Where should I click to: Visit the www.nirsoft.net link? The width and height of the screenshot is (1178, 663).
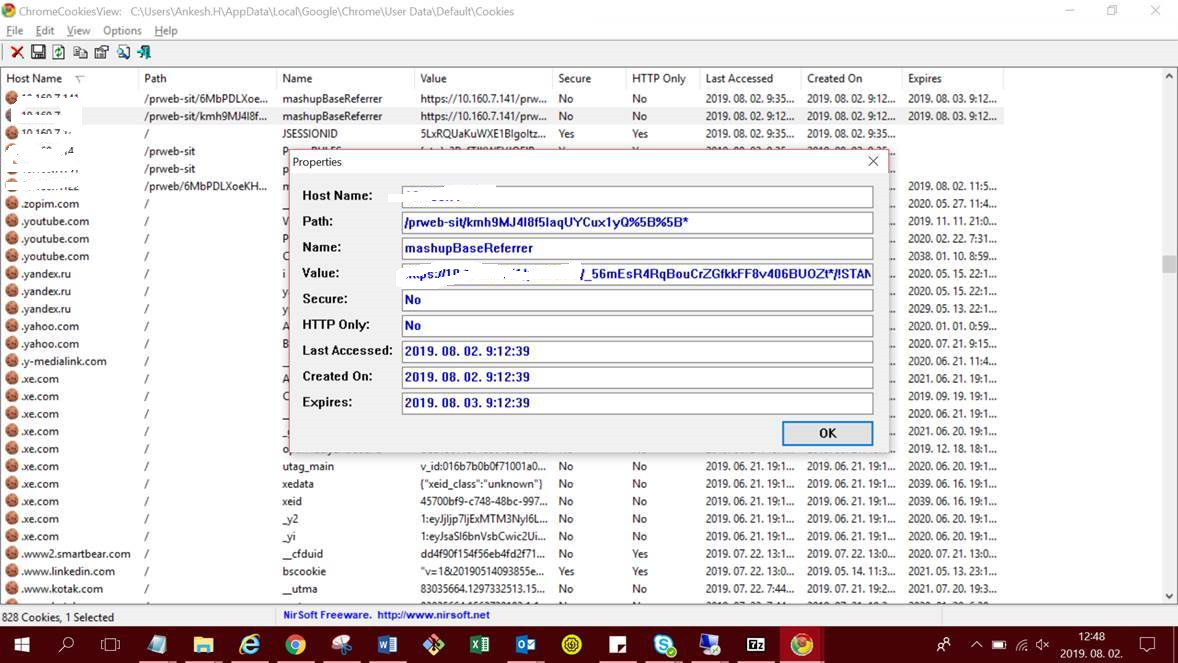click(433, 615)
